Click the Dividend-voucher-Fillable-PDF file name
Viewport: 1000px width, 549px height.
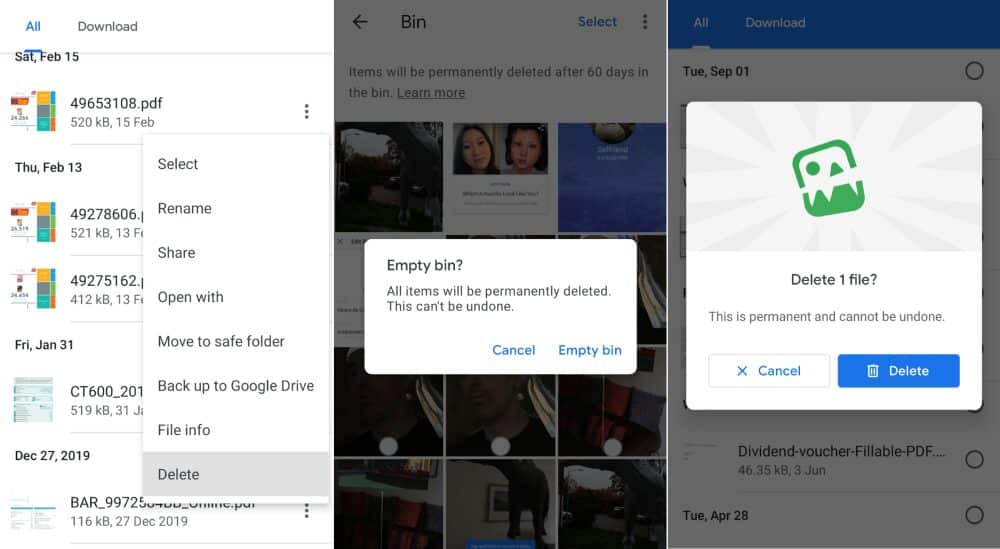point(842,451)
